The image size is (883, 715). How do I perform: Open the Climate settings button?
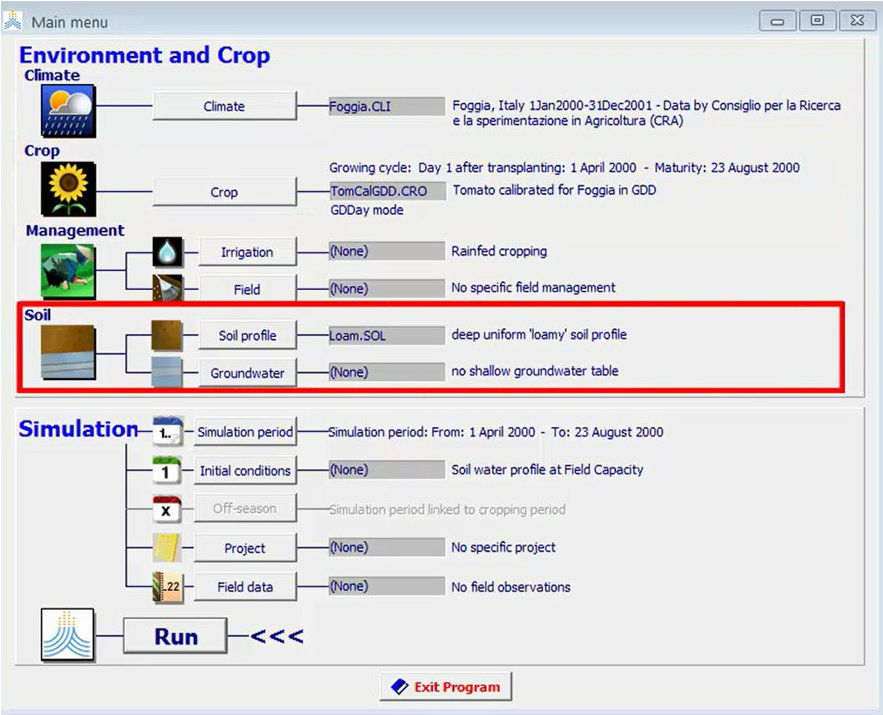click(224, 106)
